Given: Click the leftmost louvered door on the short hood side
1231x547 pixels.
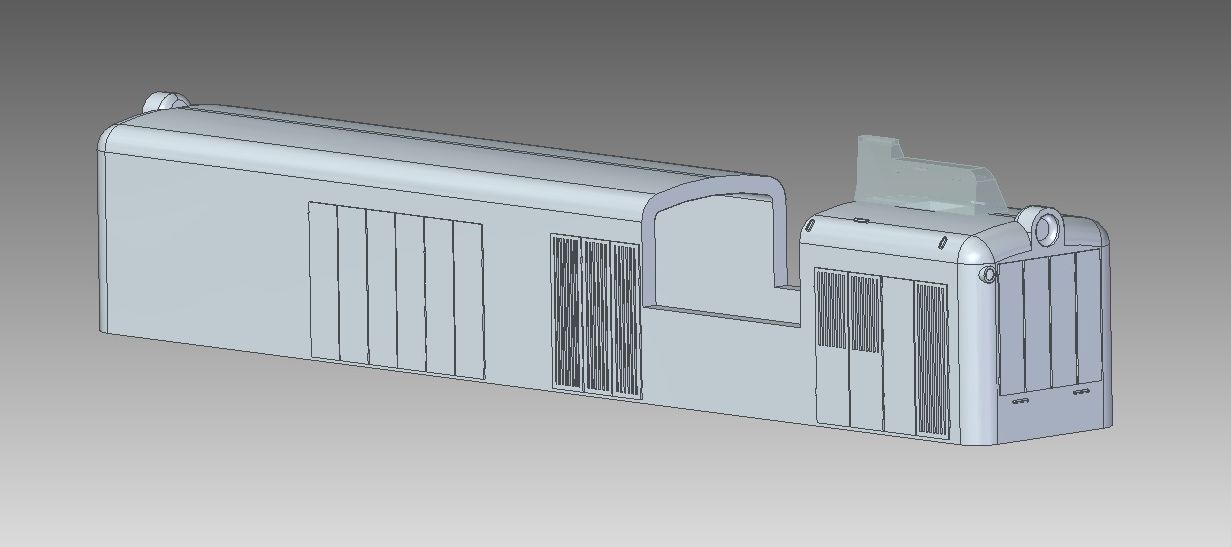Looking at the screenshot, I should [x=832, y=310].
